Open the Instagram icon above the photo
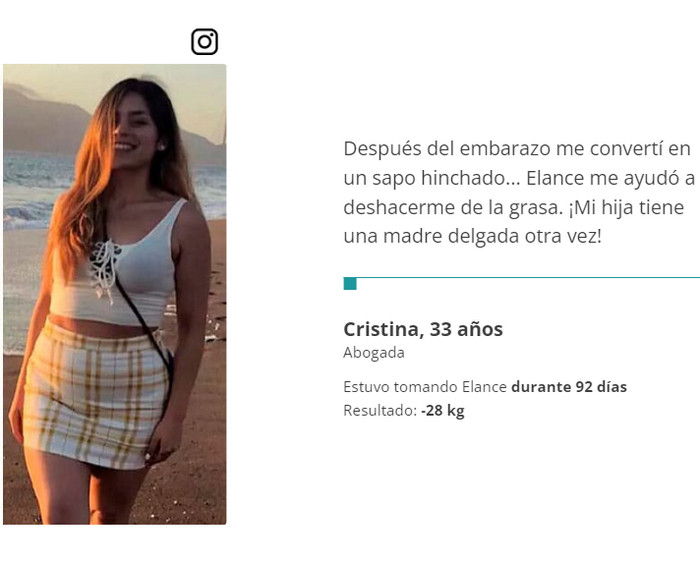 [204, 42]
